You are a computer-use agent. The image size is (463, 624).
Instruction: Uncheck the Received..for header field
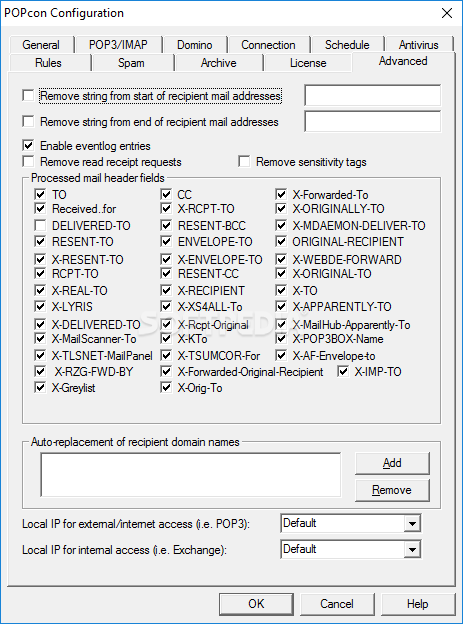[40, 209]
